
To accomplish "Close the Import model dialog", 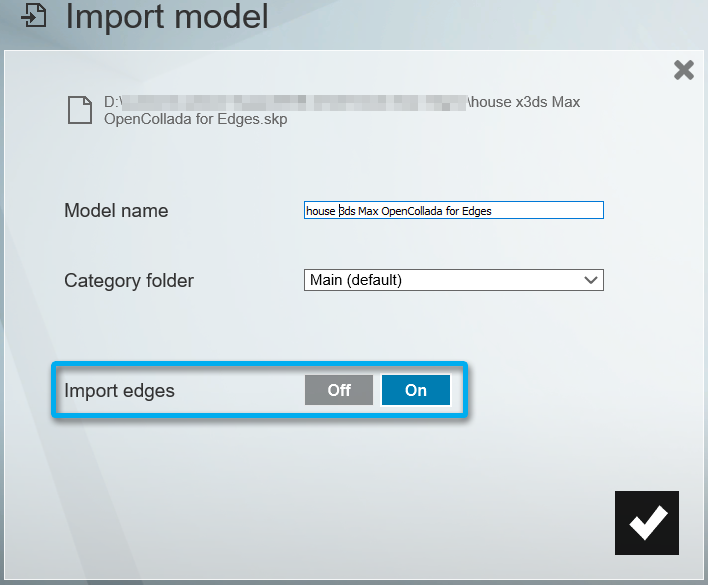I will 684,70.
